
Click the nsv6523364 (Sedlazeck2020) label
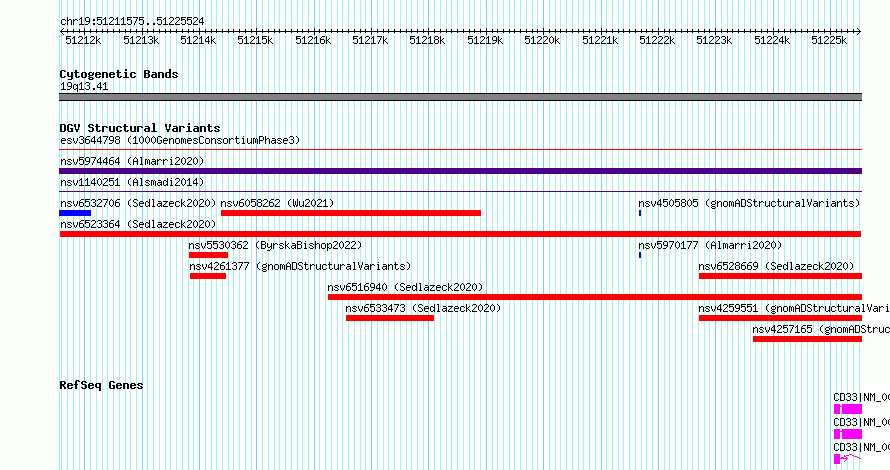coord(138,224)
